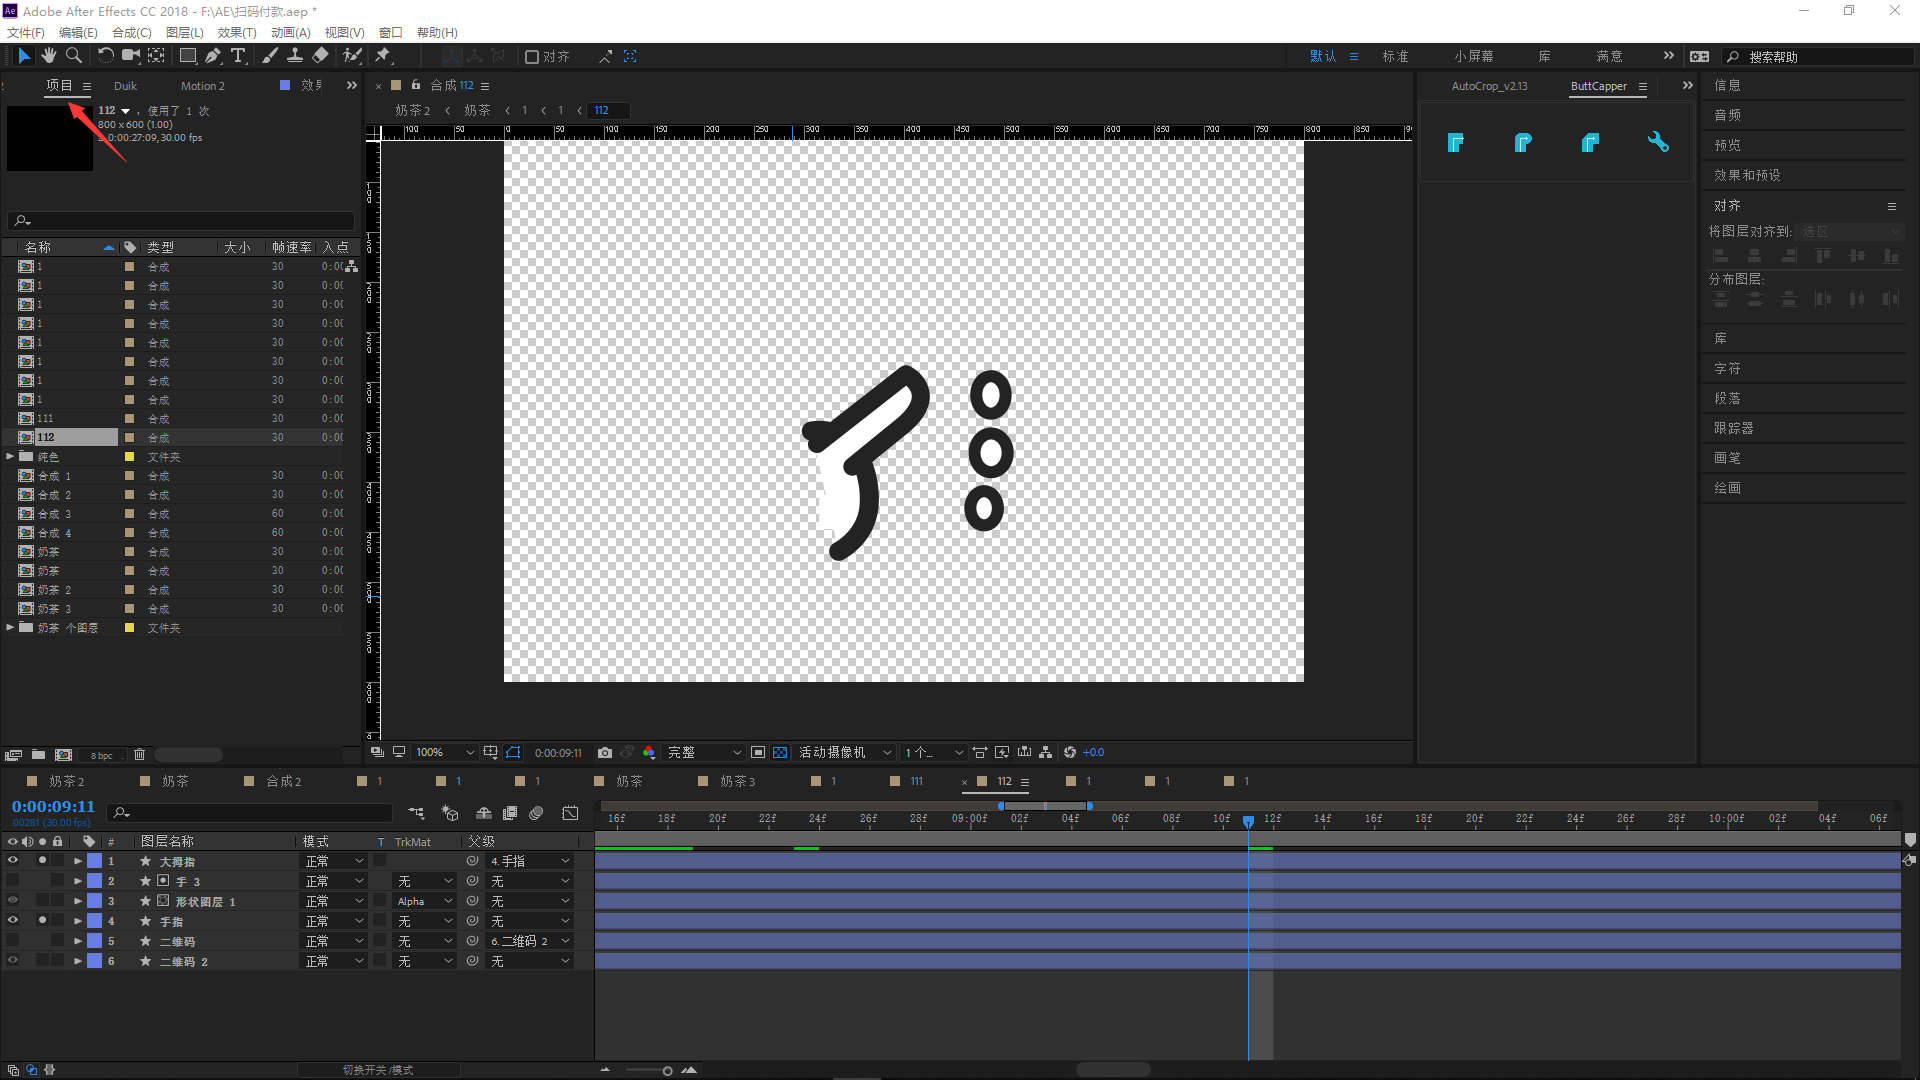Toggle visibility eye of layer 大拇指
Image resolution: width=1920 pixels, height=1080 pixels.
[x=12, y=861]
